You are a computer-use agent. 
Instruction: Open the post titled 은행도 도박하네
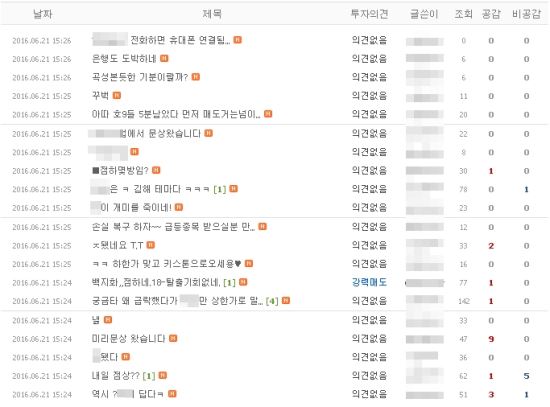124,59
